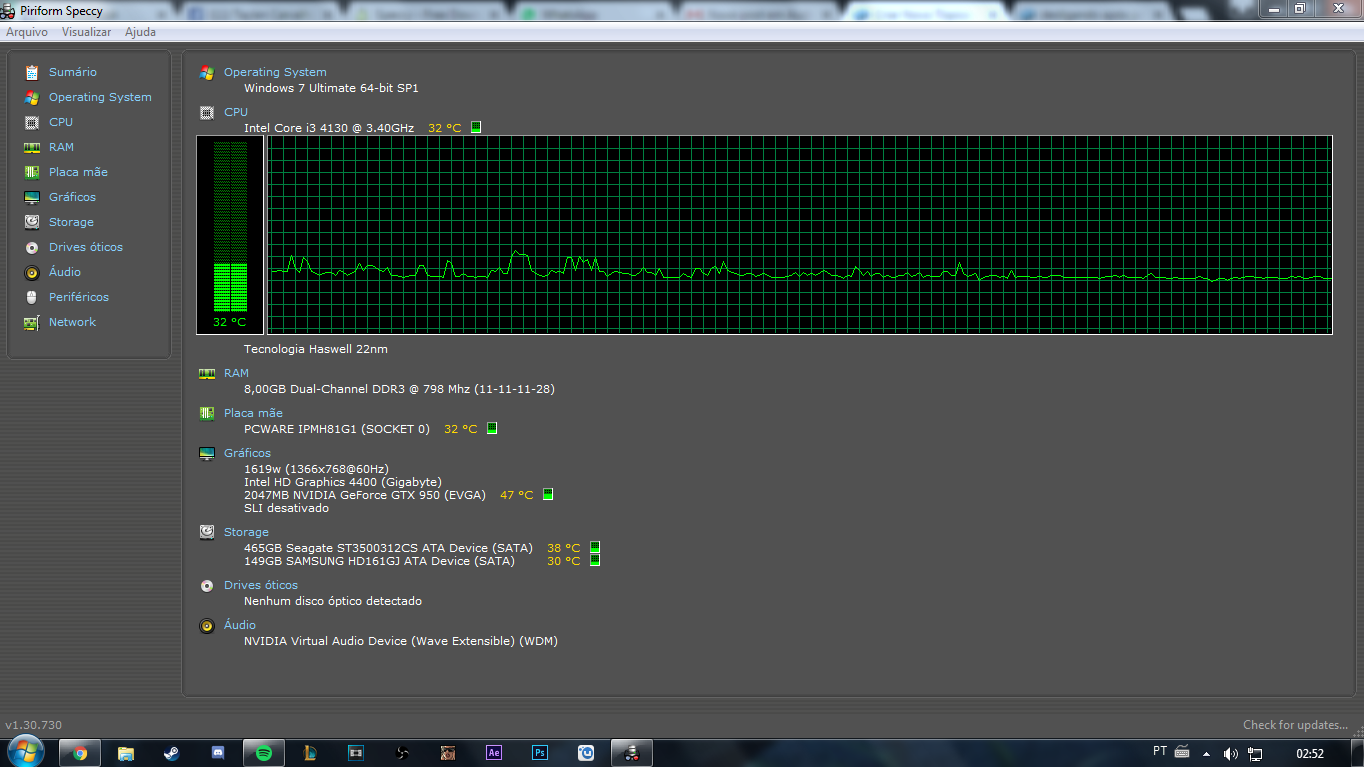Screen dimensions: 1364x767
Task: Click the Tecnologia Haswell 22nm text
Action: pyautogui.click(x=316, y=349)
